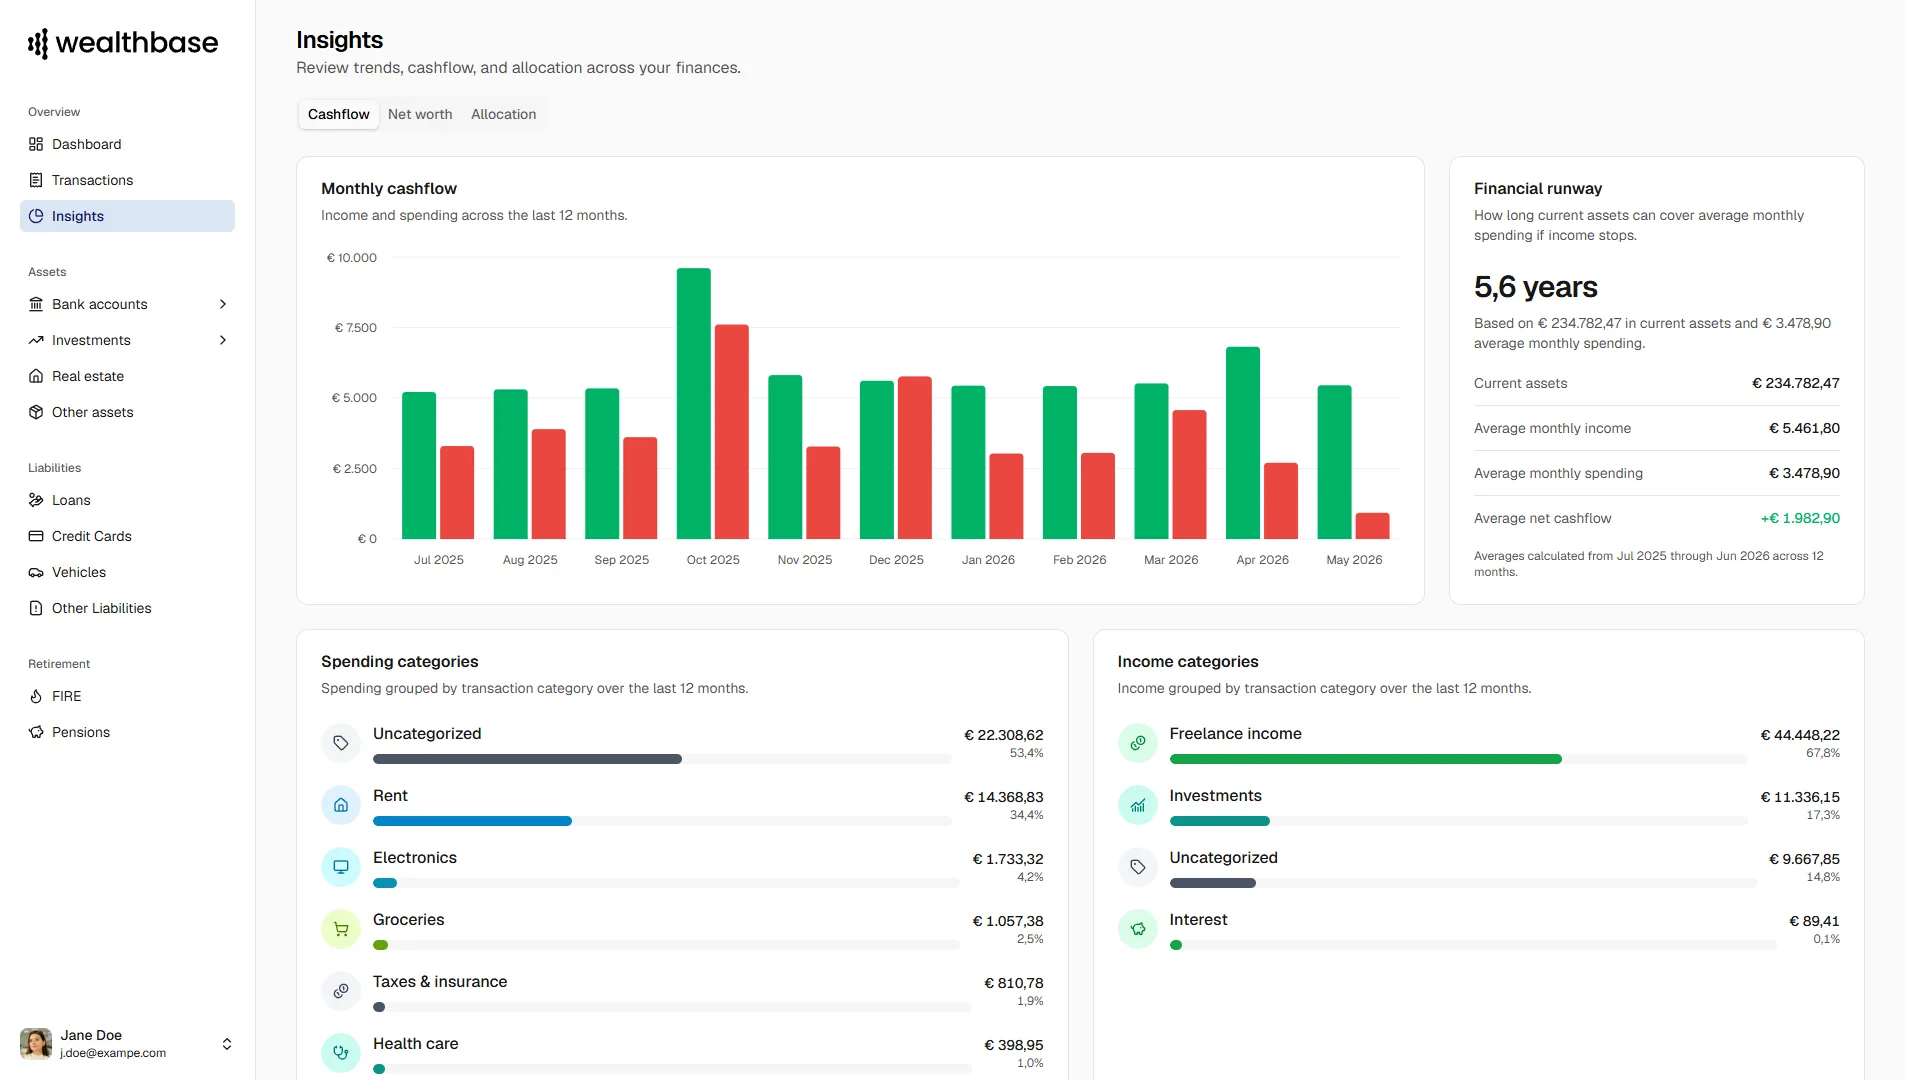Open the Dashboard page
Image resolution: width=1905 pixels, height=1080 pixels.
(x=127, y=144)
